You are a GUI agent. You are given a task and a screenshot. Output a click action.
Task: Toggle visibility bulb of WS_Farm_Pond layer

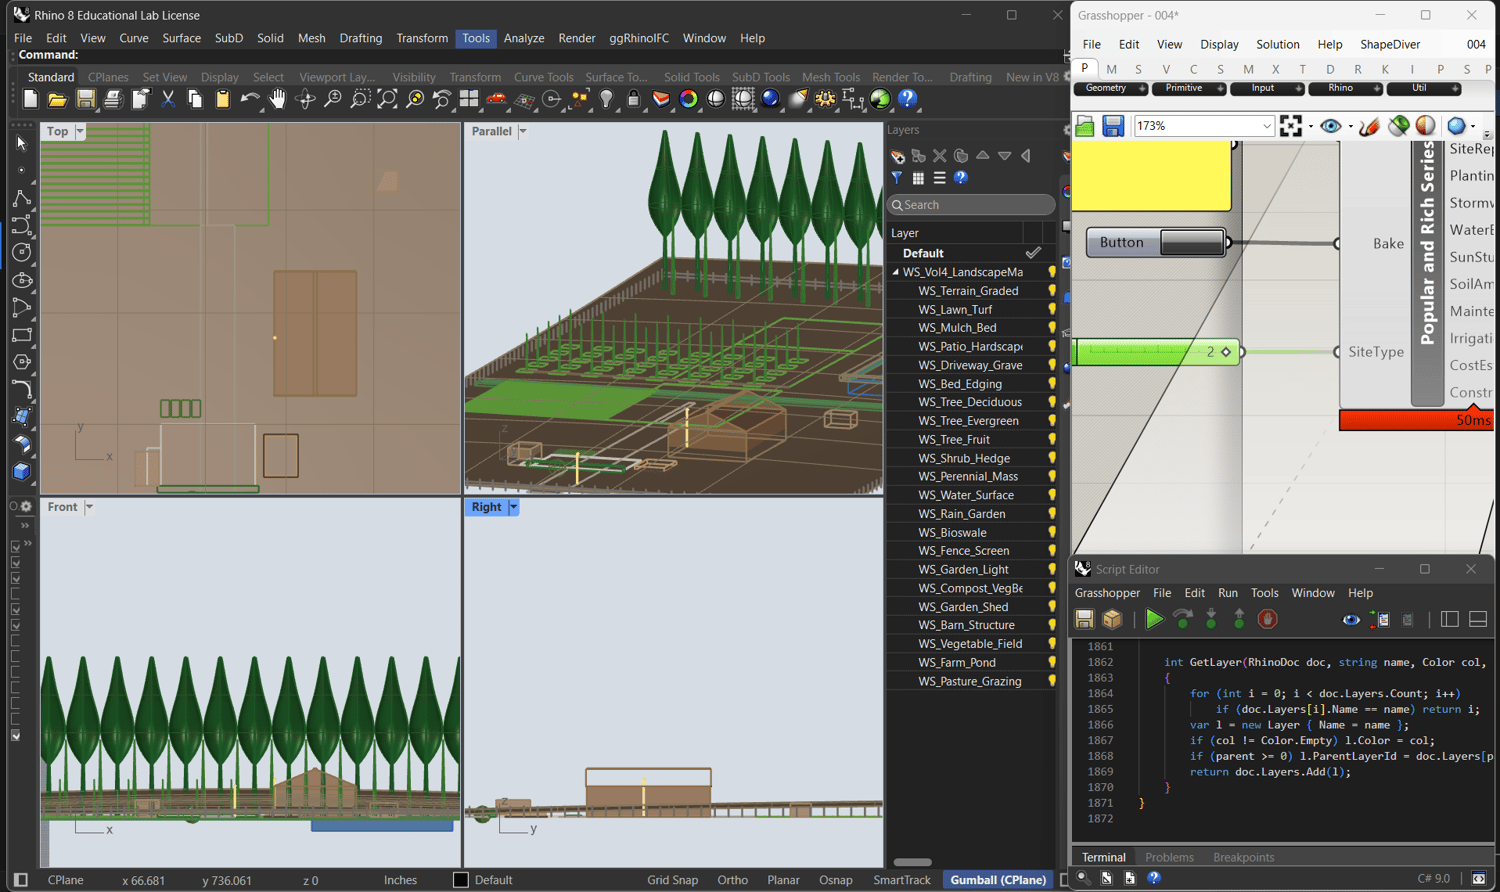click(1051, 663)
